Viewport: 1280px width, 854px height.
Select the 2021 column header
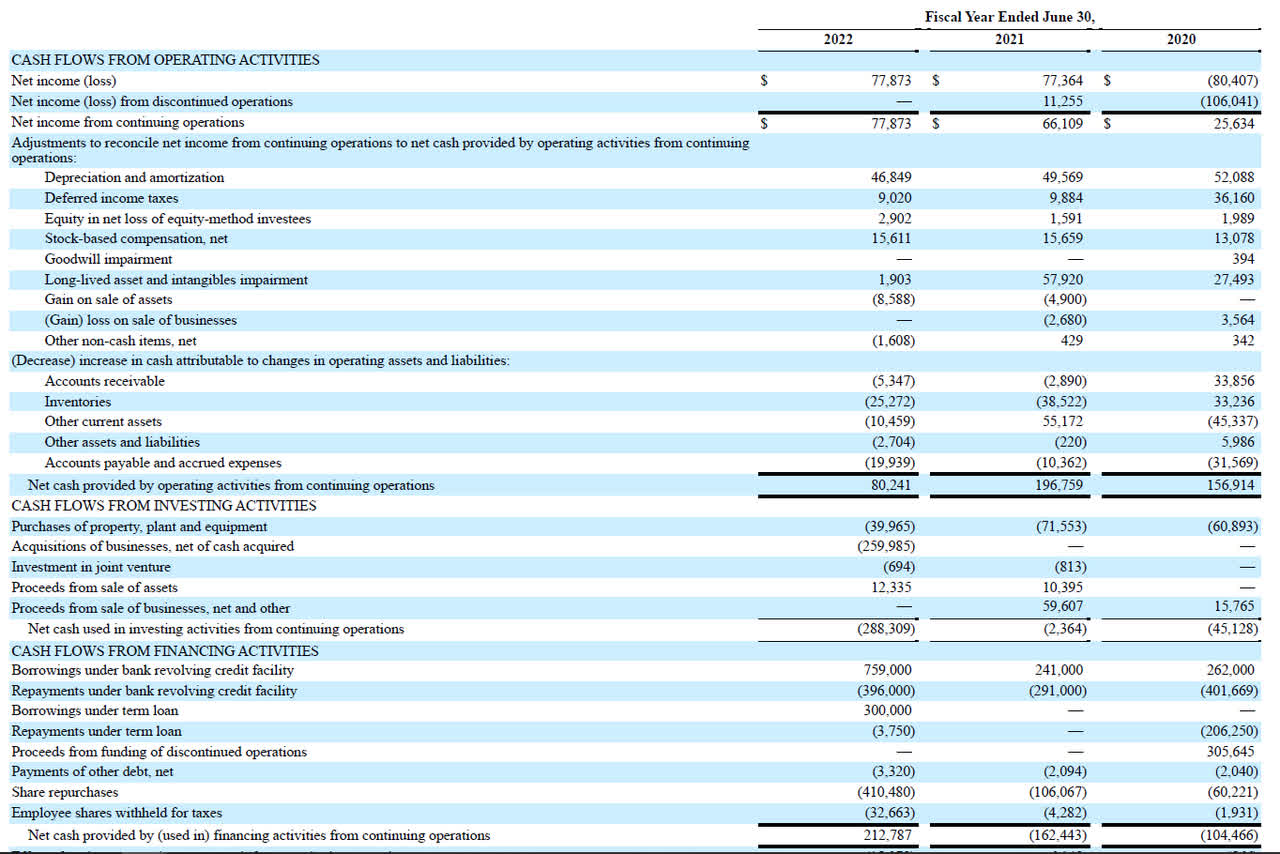click(1009, 39)
